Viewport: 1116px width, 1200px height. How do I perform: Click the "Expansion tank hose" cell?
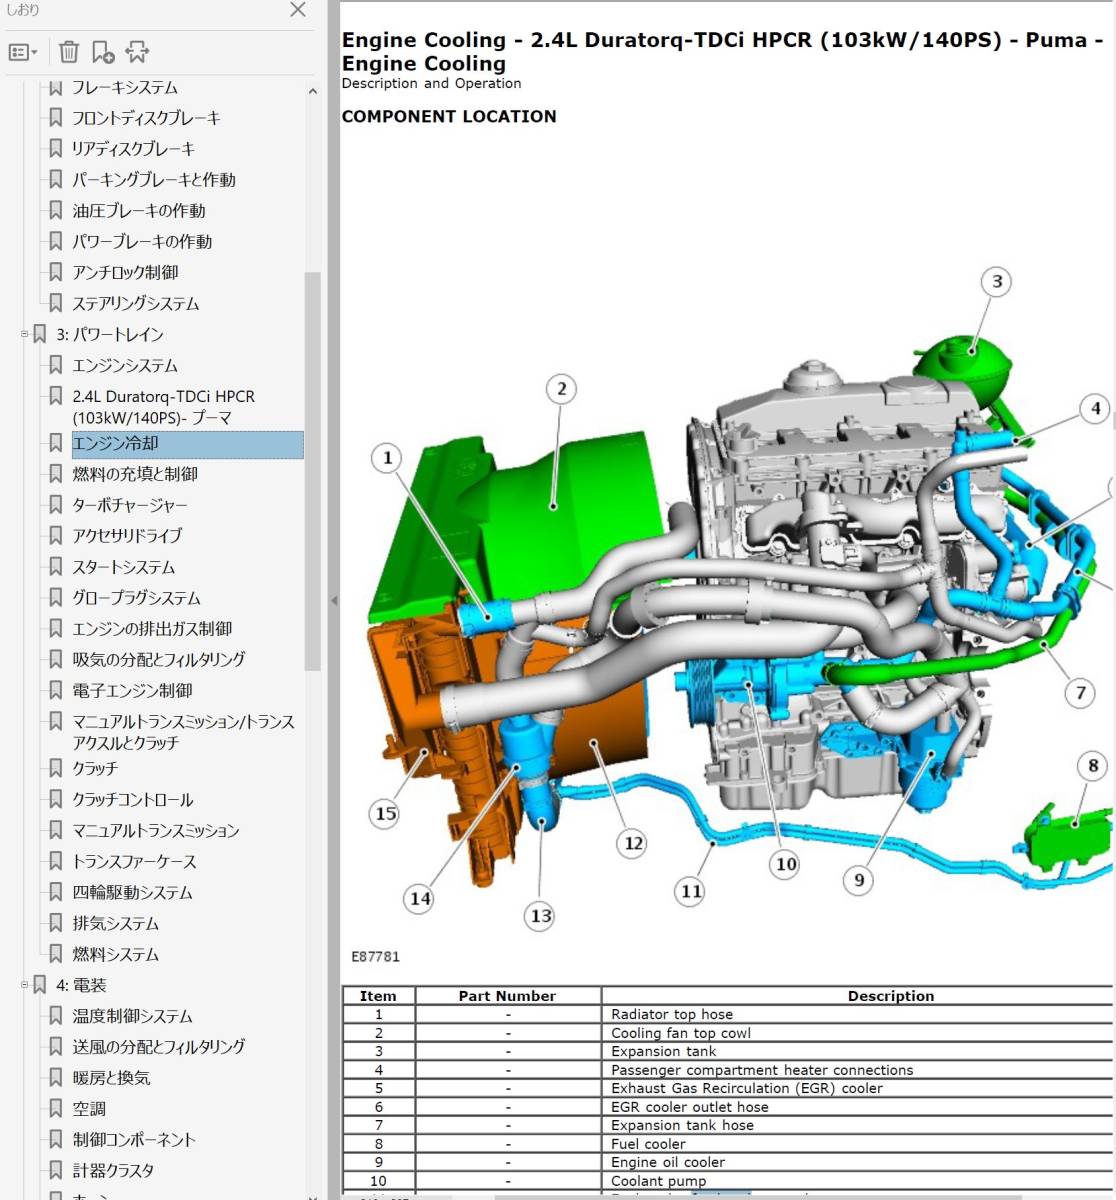(857, 1125)
